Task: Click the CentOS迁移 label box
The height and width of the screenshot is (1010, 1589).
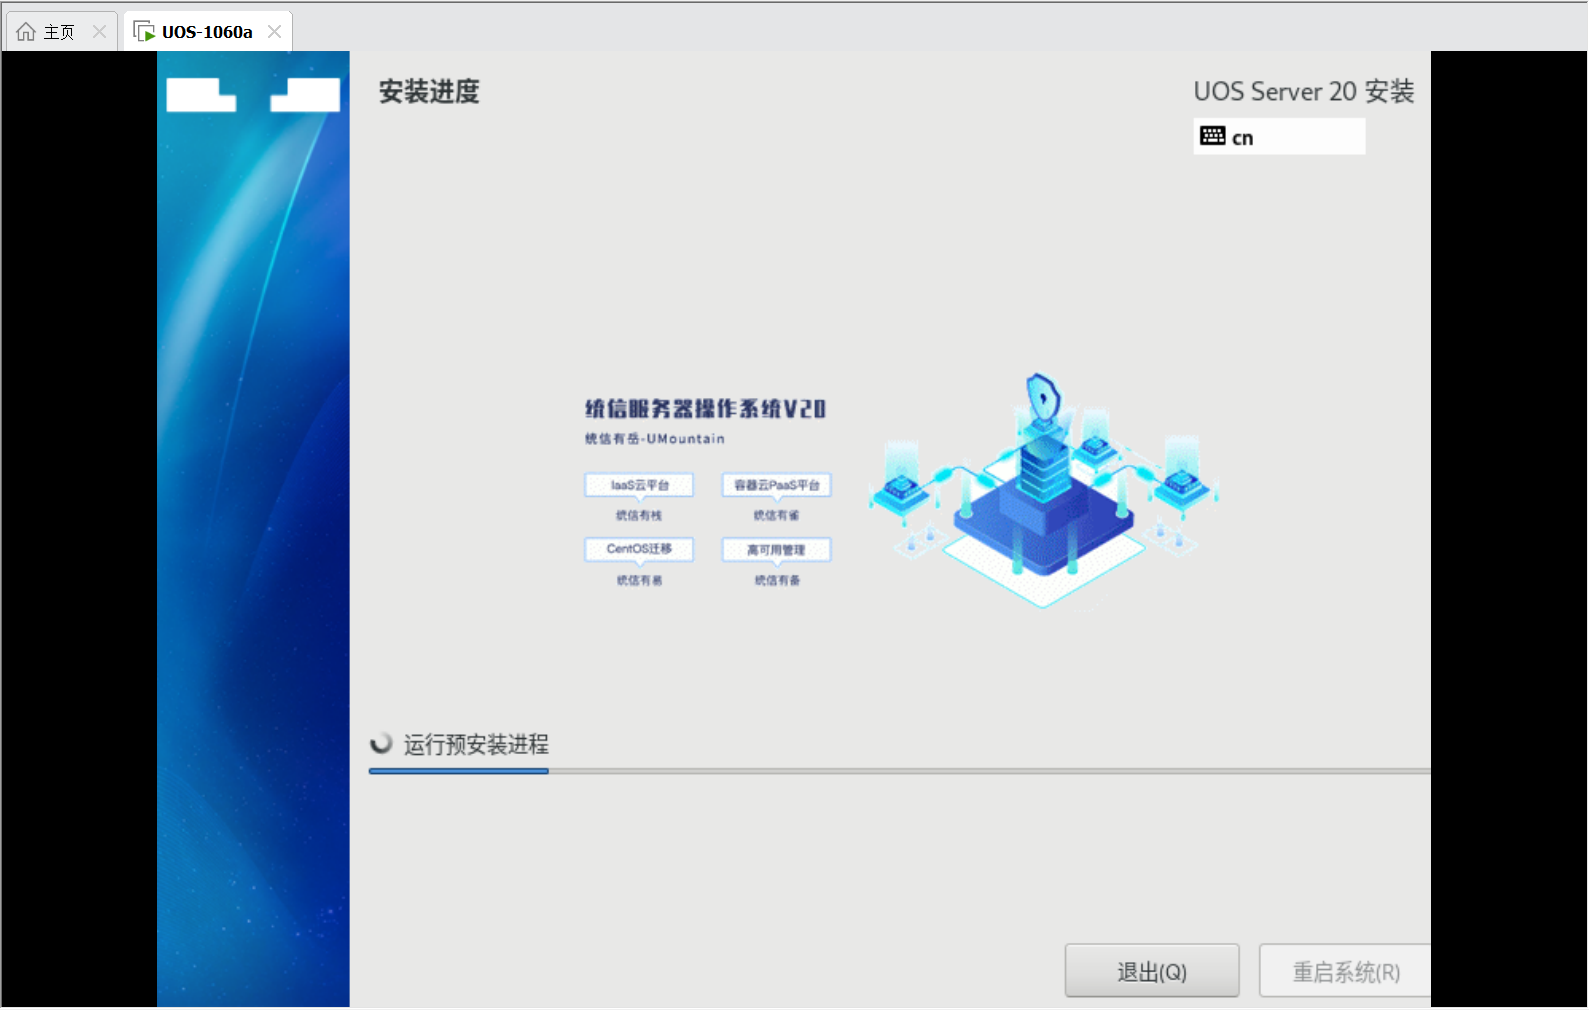Action: click(x=639, y=549)
